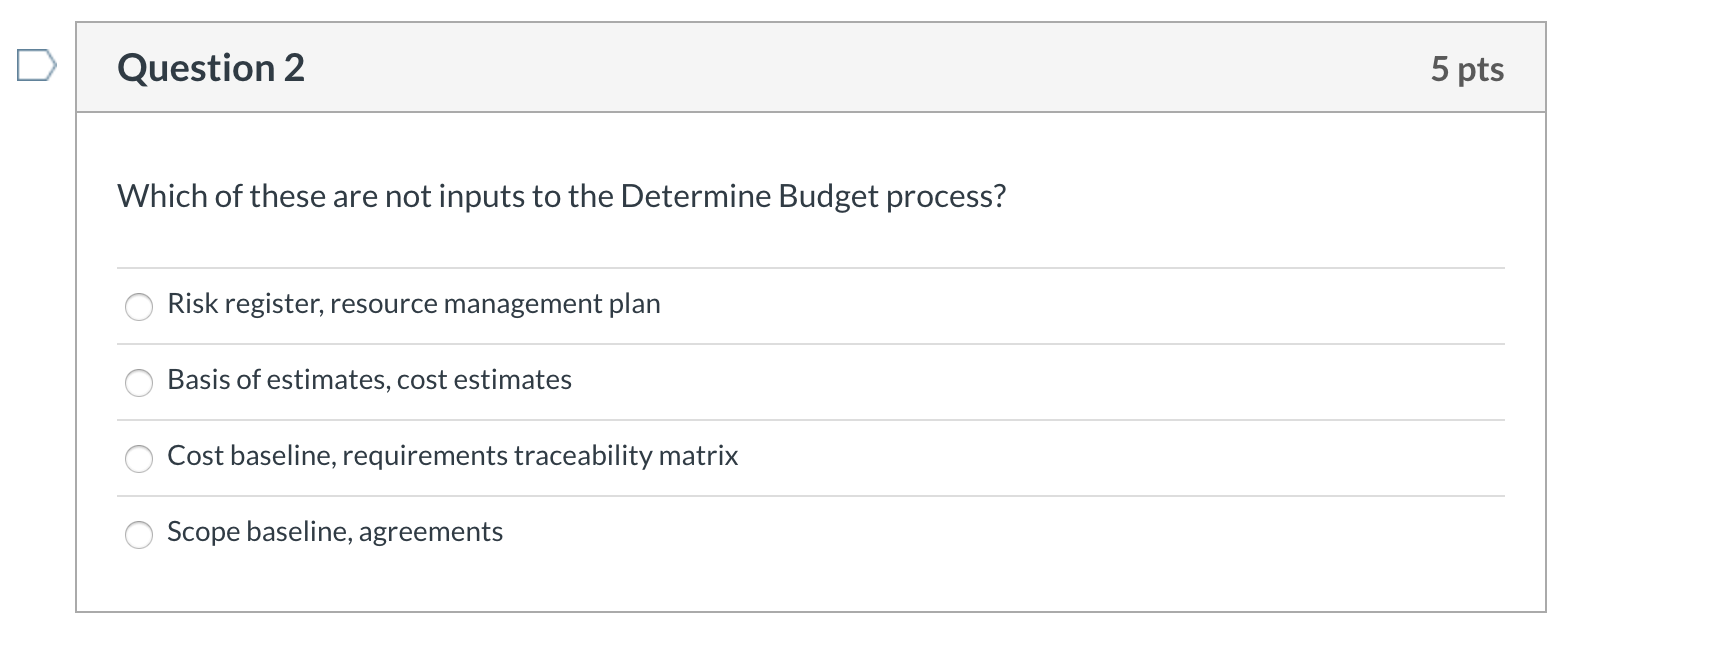Click the answer text 'Basis of estimates, cost estimates'
The image size is (1724, 671).
tap(368, 380)
